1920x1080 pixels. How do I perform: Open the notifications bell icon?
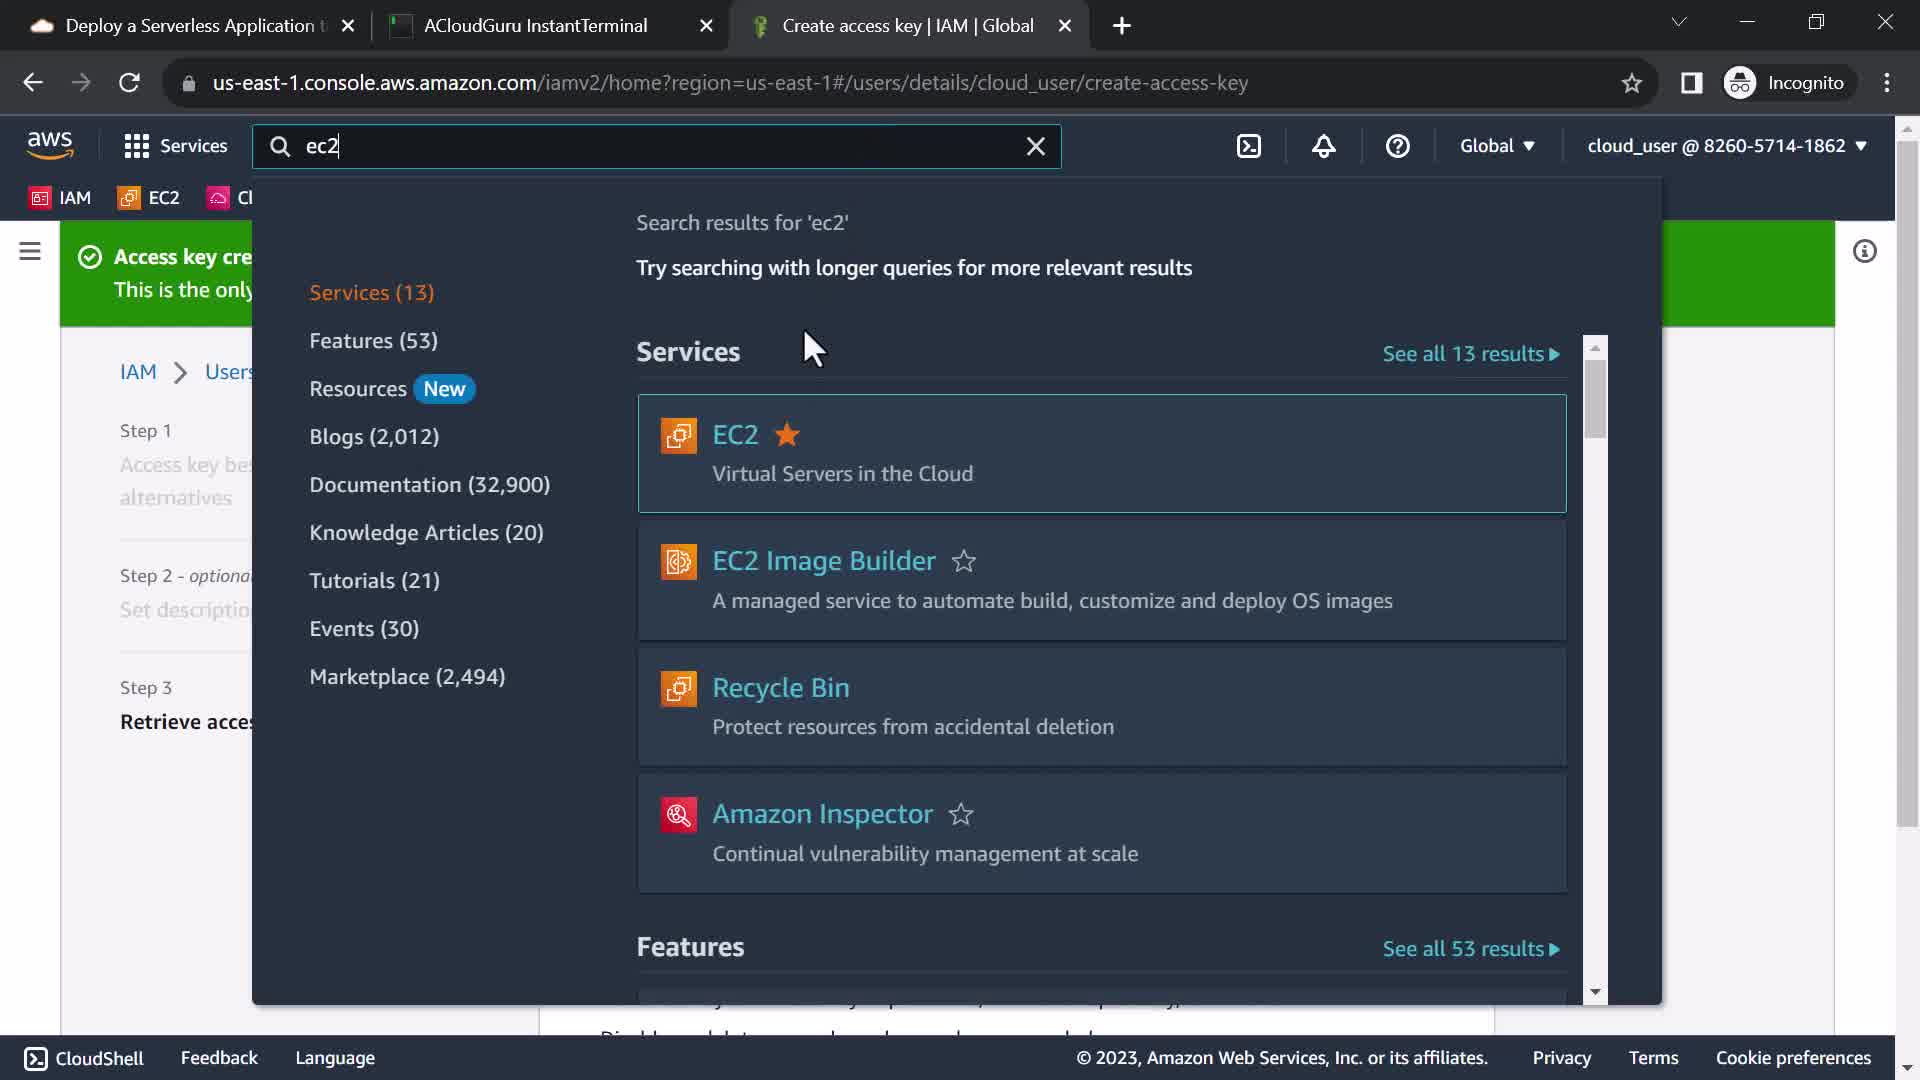(1323, 146)
